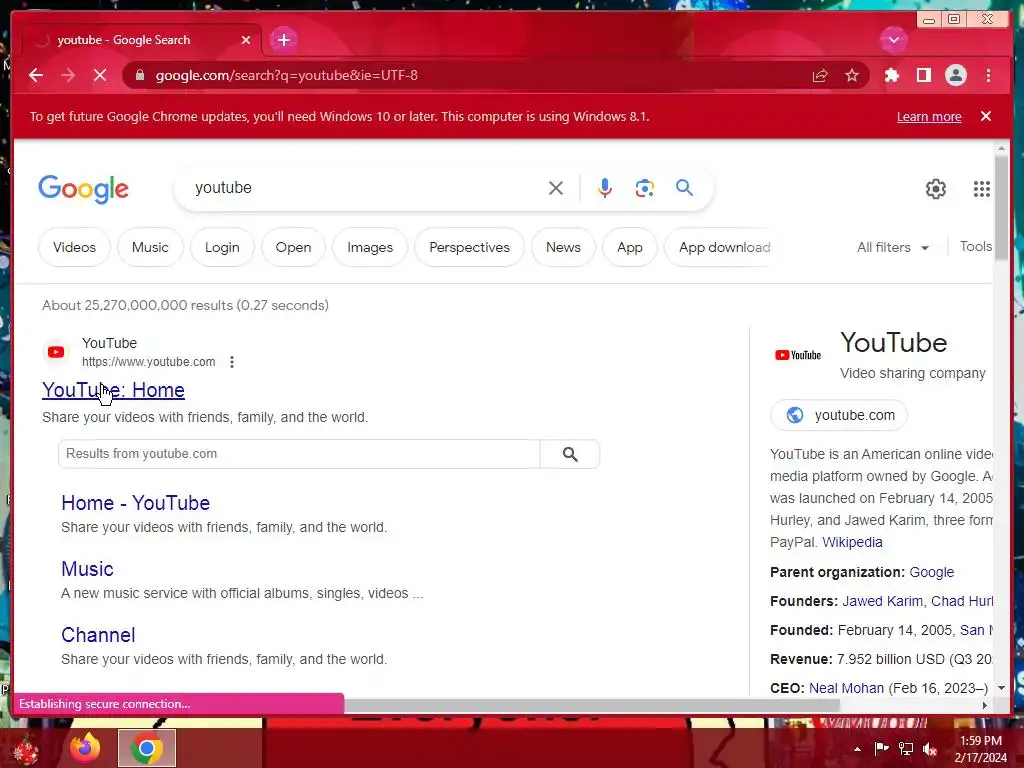This screenshot has width=1024, height=768.
Task: Filter results by Videos
Action: [74, 248]
